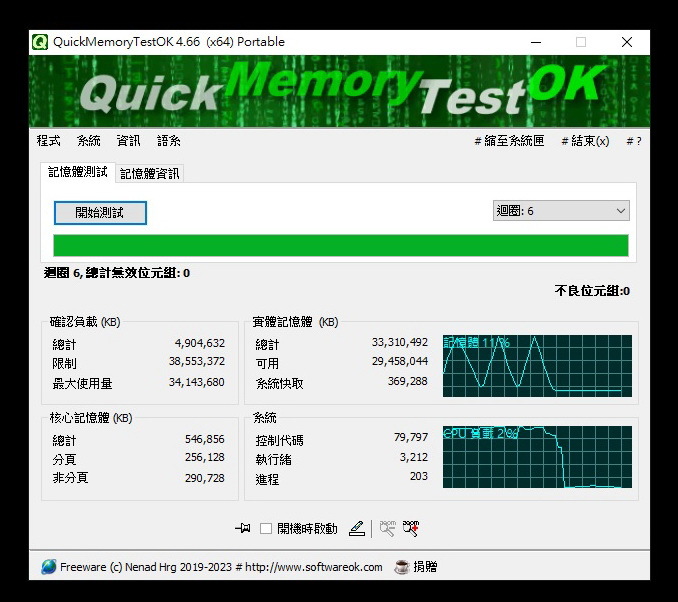Enable the 開機時啟動 startup checkbox
Image resolution: width=678 pixels, height=602 pixels.
tap(265, 528)
